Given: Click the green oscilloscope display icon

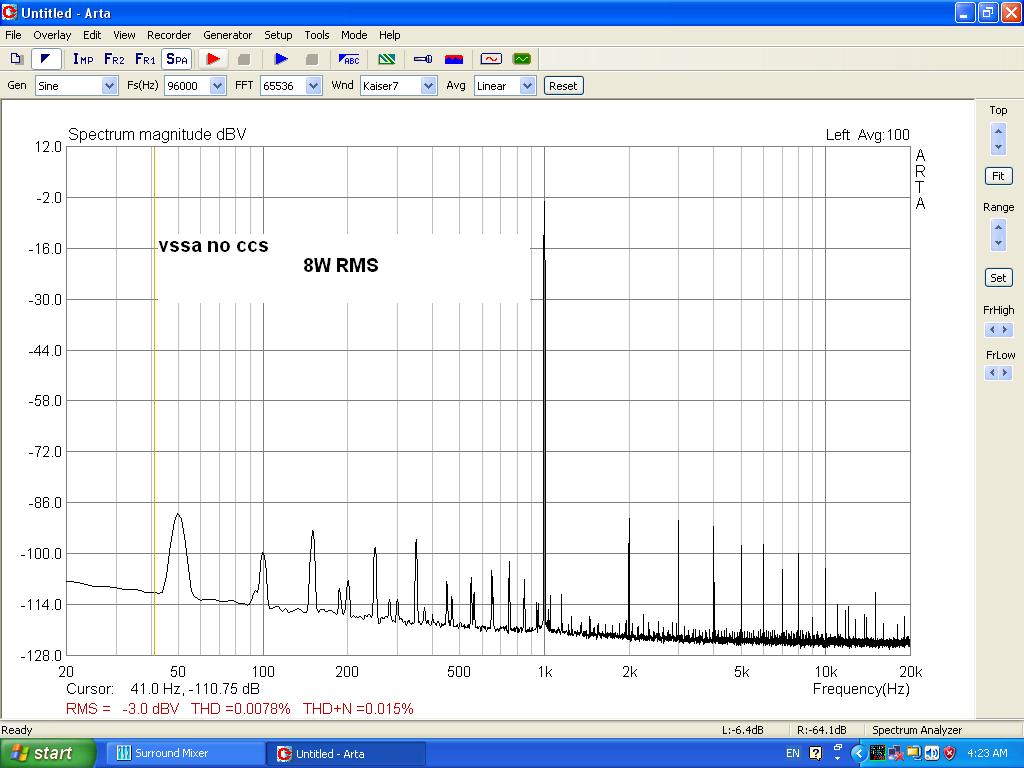Looking at the screenshot, I should pyautogui.click(x=522, y=59).
